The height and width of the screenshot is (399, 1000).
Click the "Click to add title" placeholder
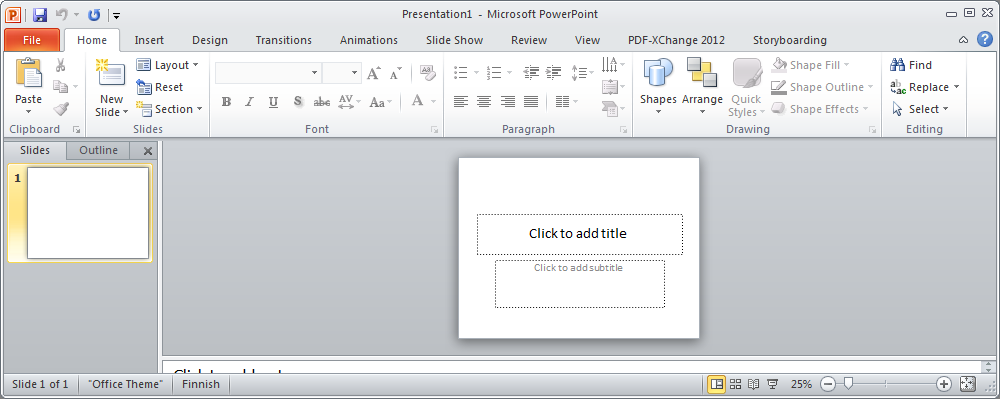[x=579, y=234]
